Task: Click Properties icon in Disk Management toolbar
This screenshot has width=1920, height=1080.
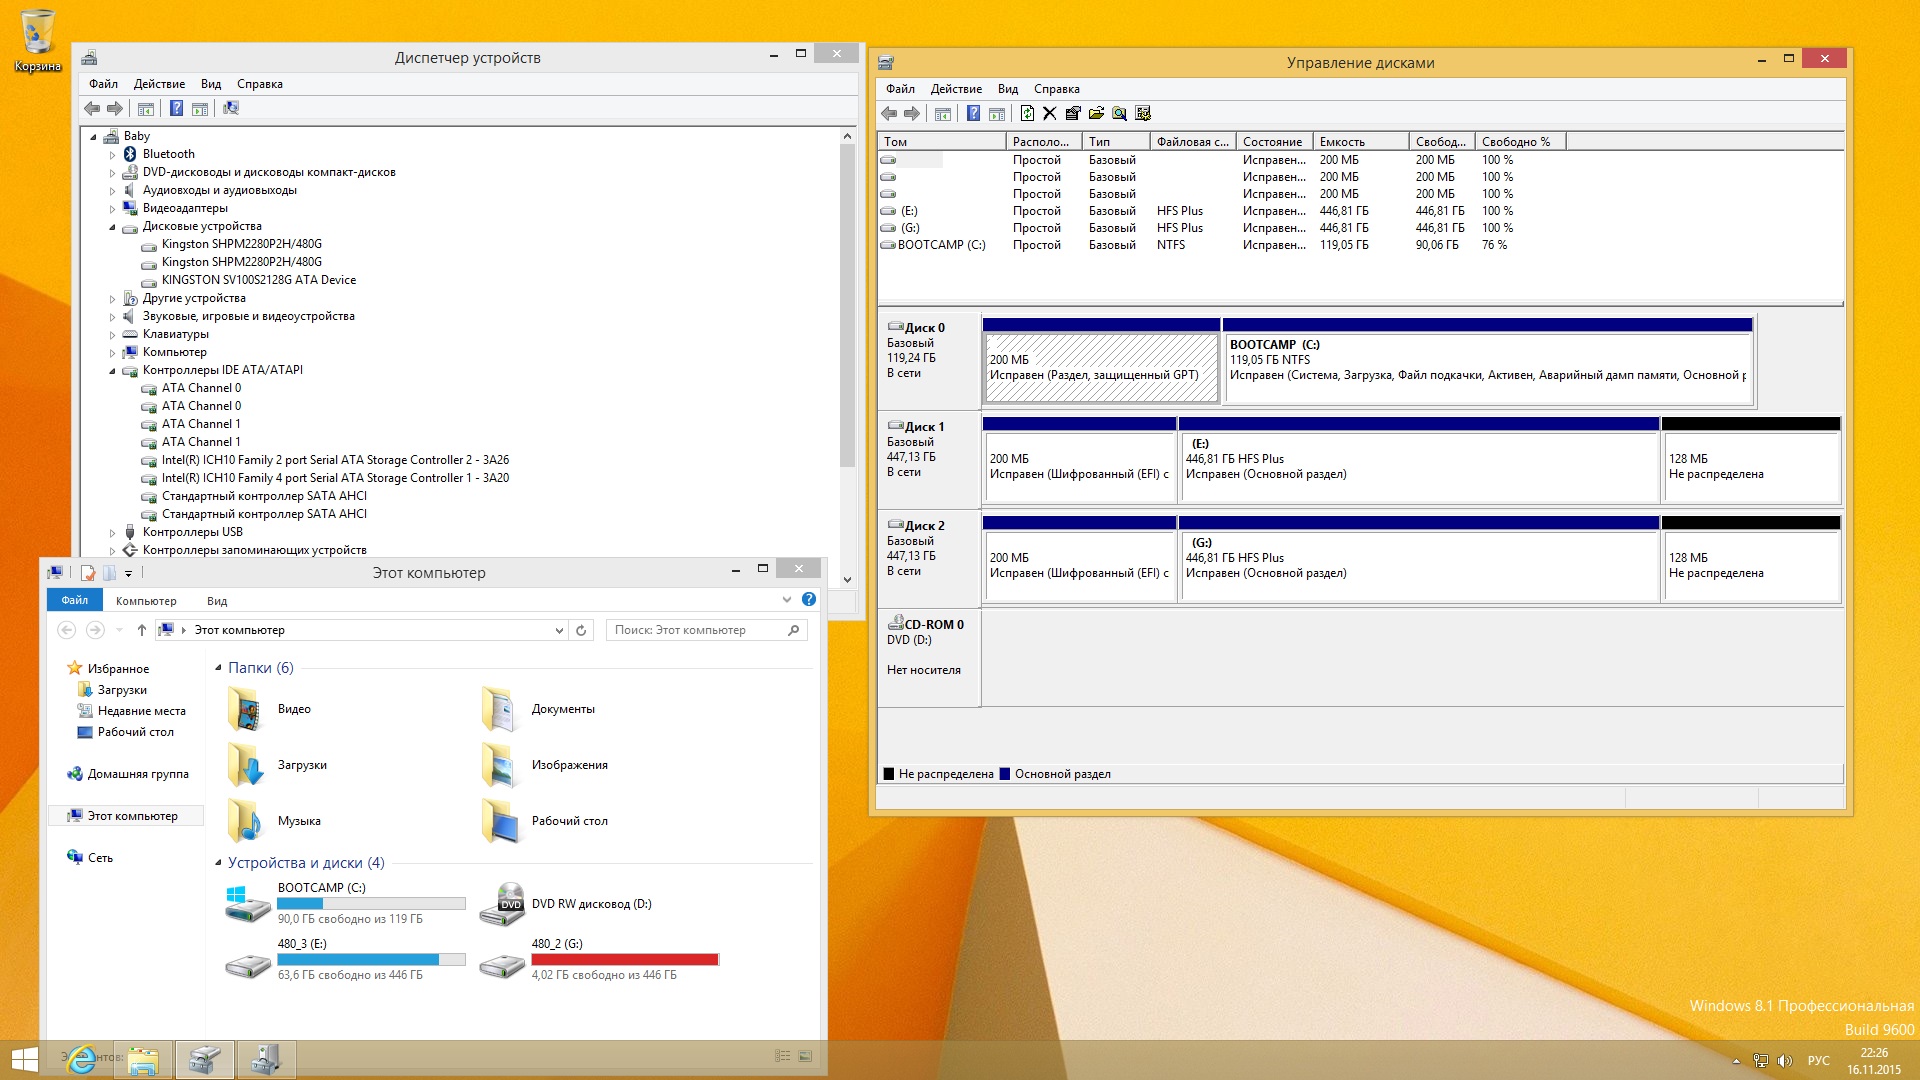Action: 1073,114
